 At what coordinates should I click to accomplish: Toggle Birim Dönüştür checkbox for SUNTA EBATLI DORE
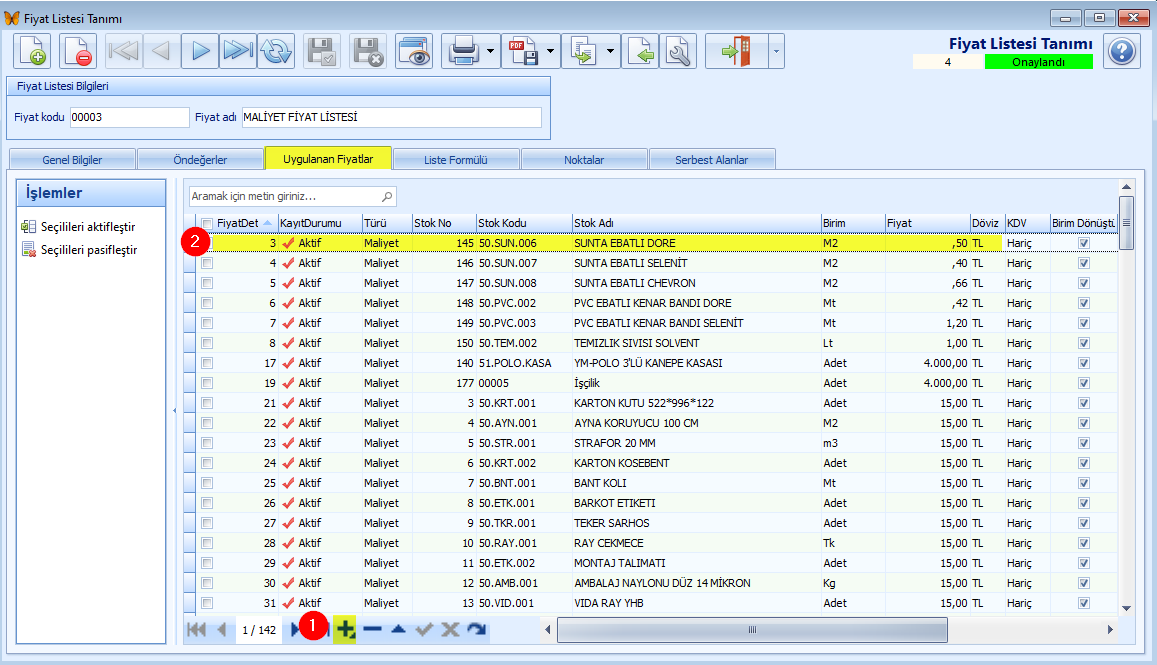click(1084, 243)
